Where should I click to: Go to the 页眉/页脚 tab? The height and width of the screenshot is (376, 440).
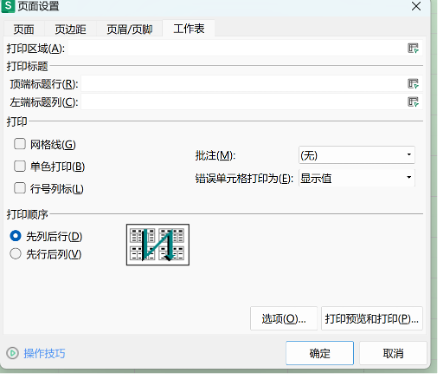(x=129, y=29)
